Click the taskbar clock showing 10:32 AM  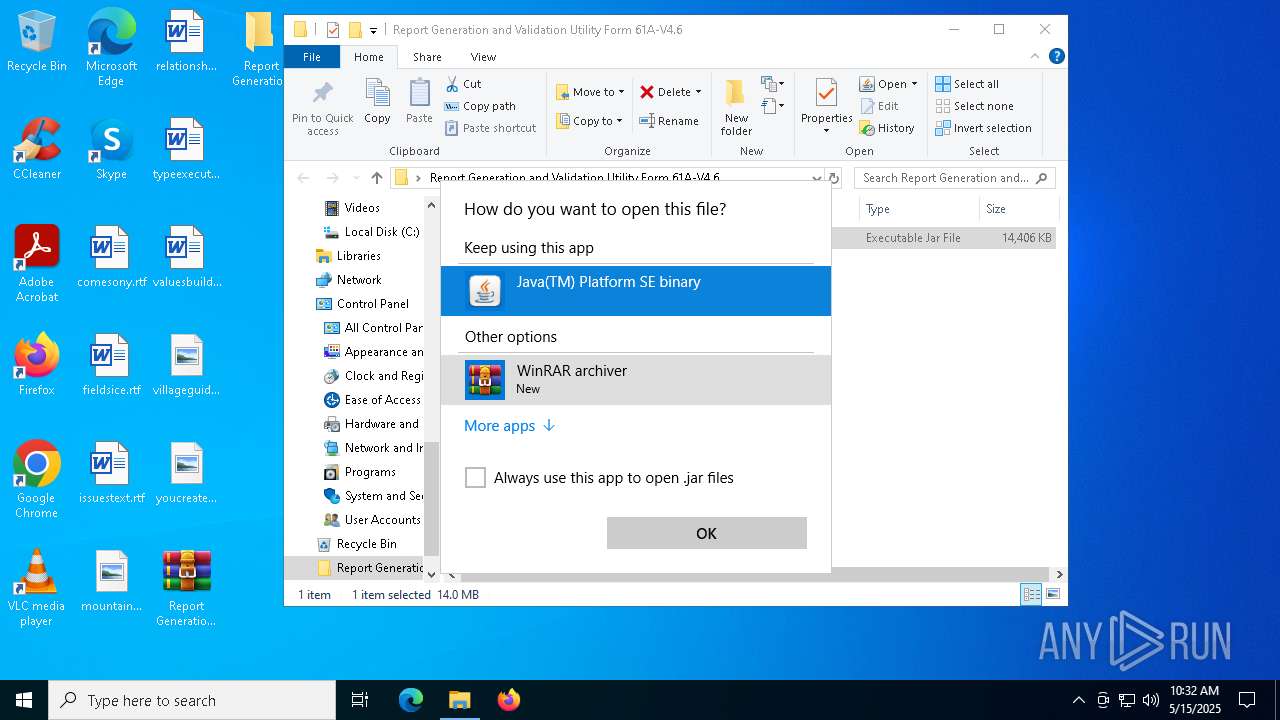[x=1194, y=700]
